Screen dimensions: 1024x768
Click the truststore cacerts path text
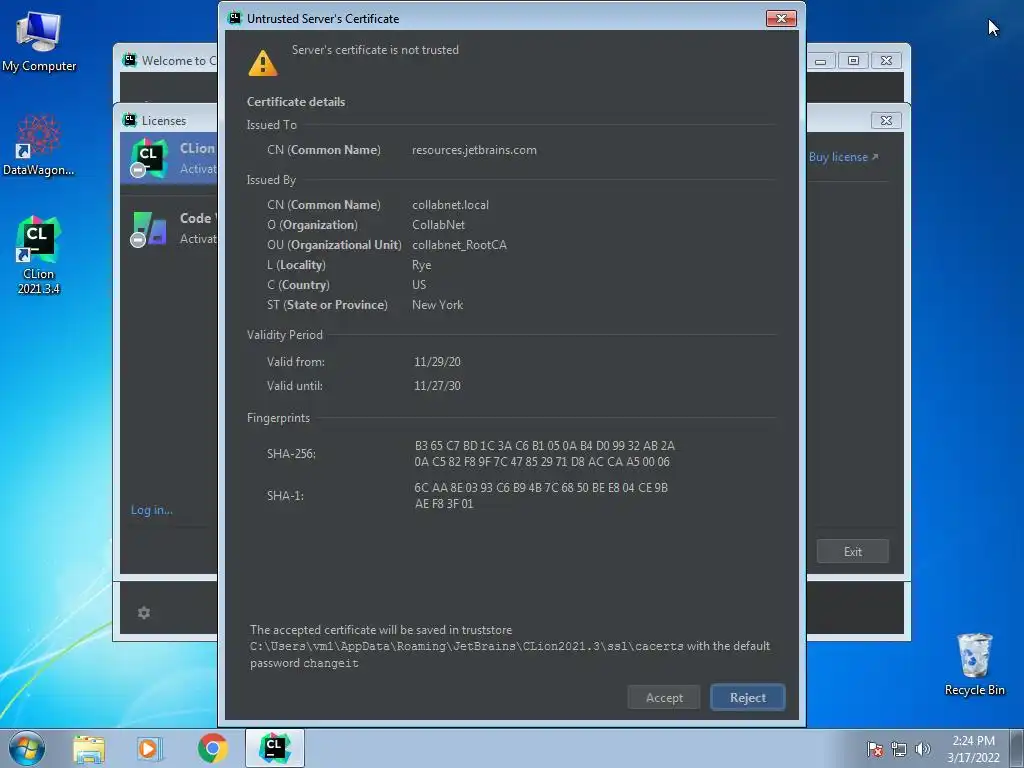[466, 646]
